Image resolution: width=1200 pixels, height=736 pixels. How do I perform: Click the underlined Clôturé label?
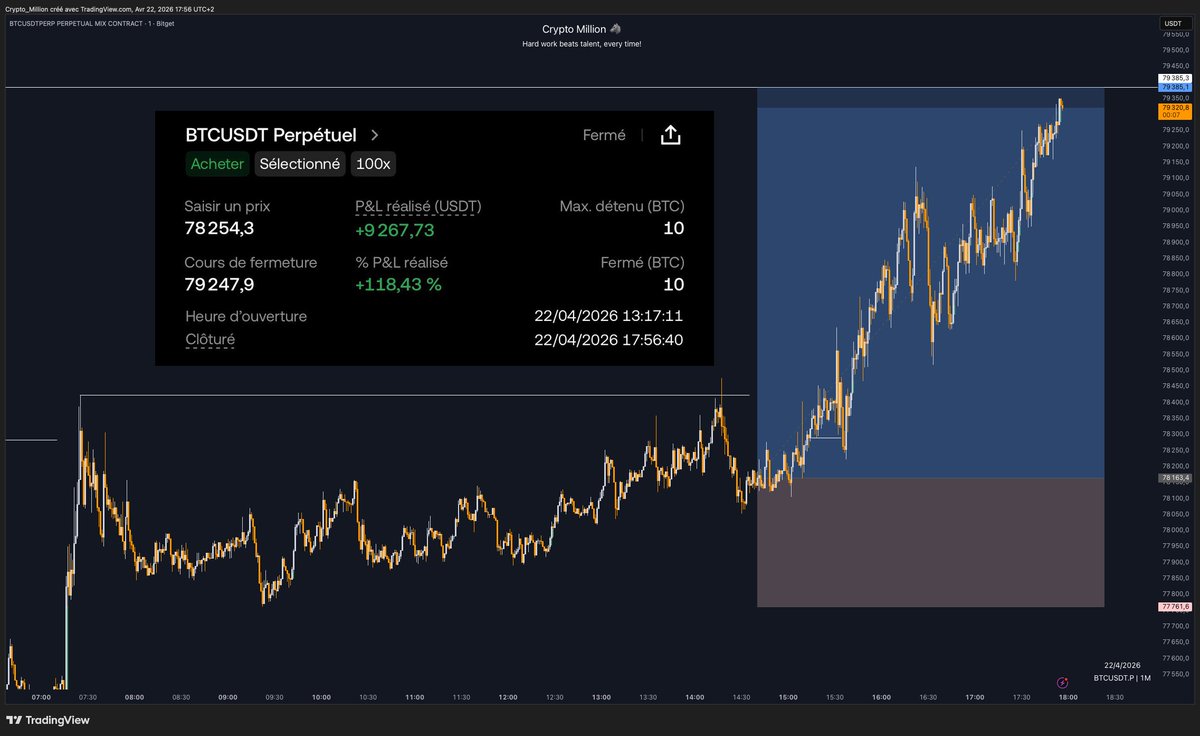click(x=210, y=340)
